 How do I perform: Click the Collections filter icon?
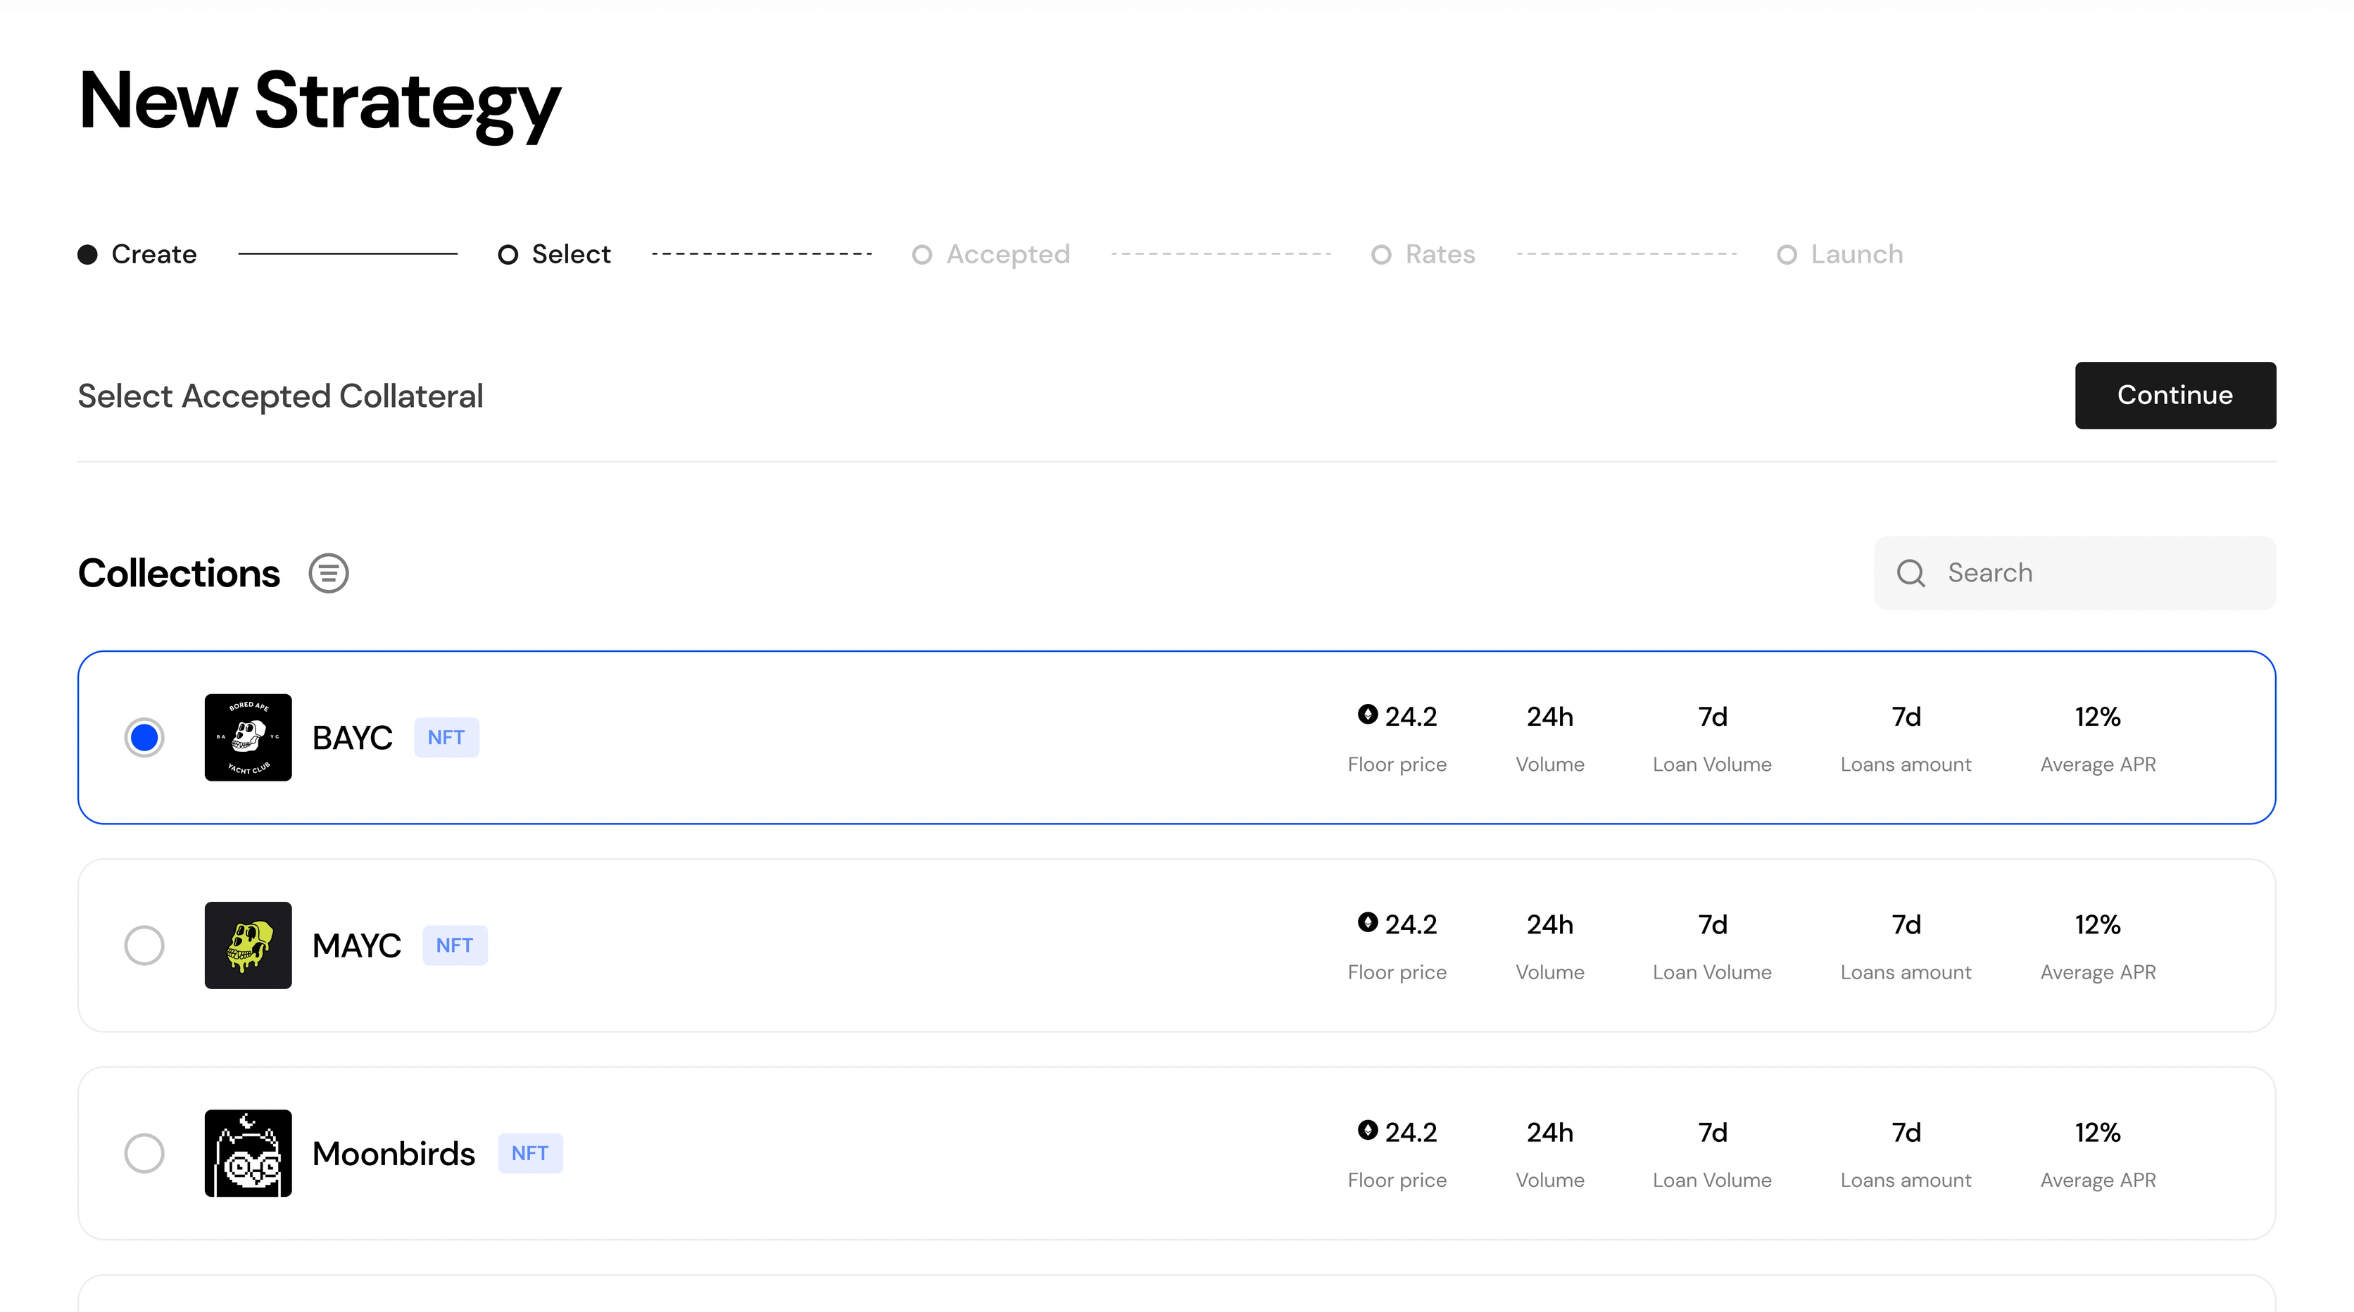328,573
